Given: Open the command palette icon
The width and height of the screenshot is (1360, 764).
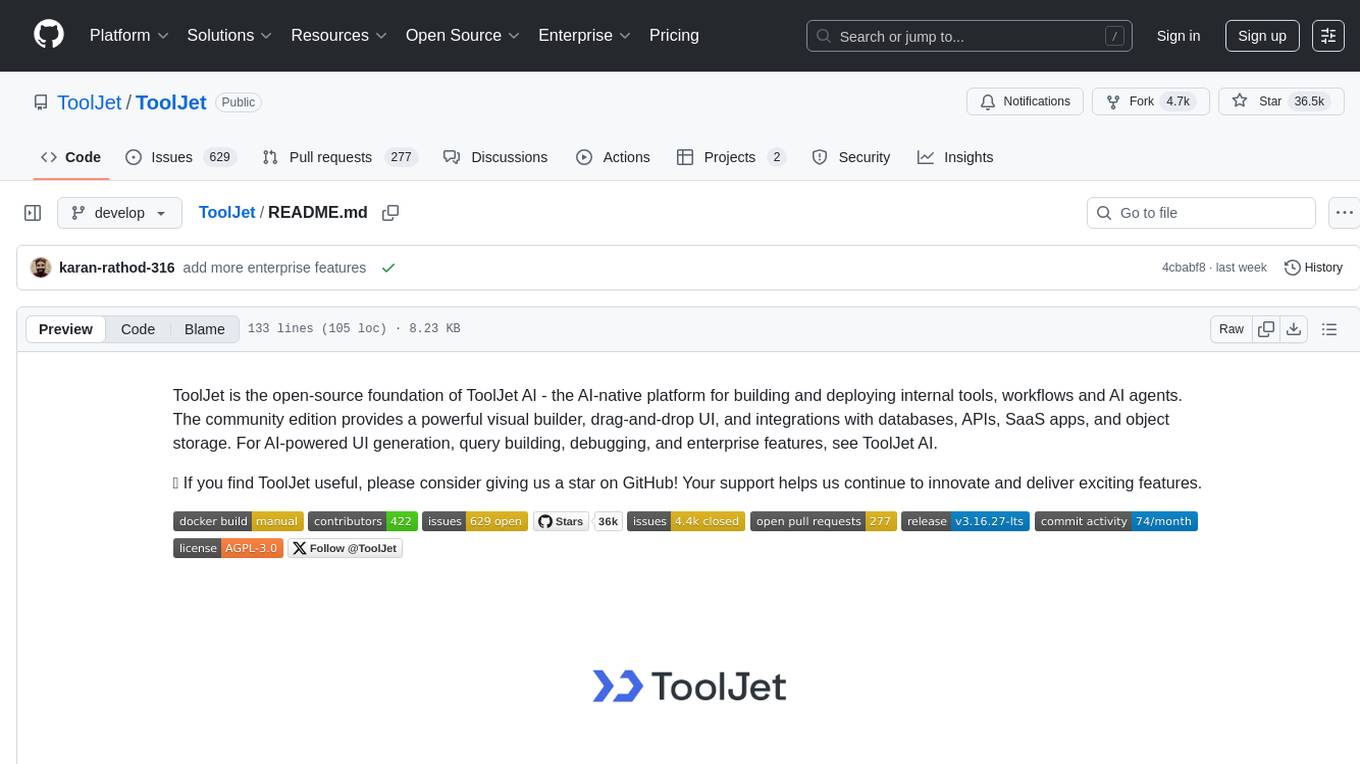Looking at the screenshot, I should click(1328, 35).
